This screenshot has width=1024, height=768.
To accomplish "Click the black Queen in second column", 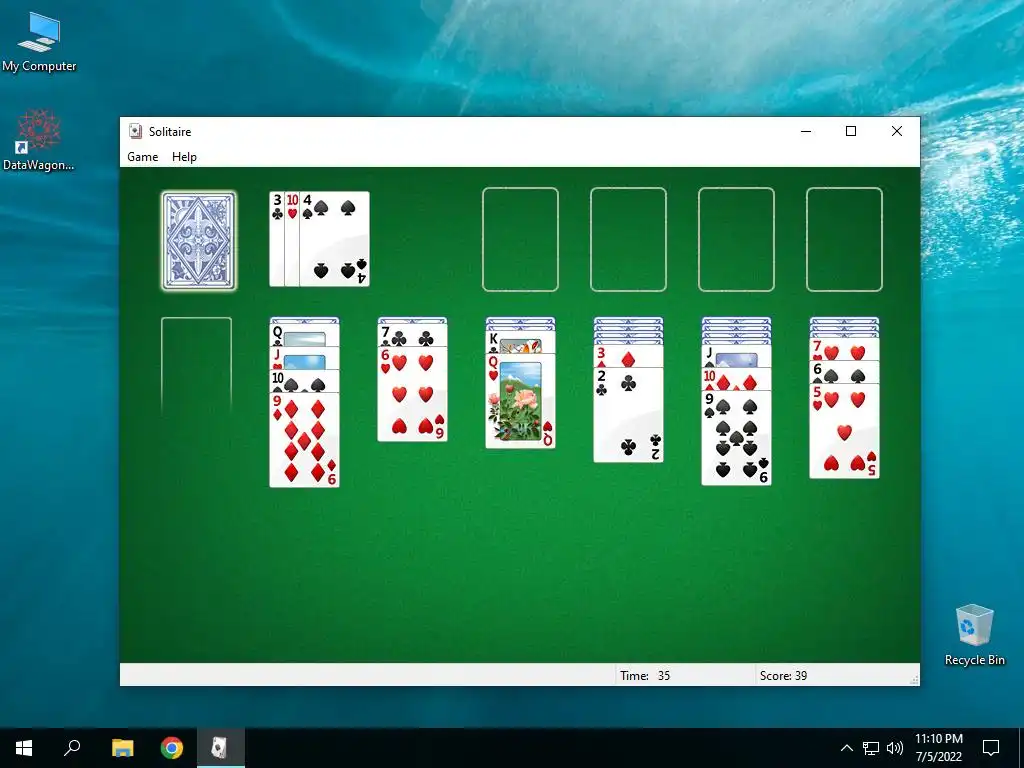I will coord(304,336).
